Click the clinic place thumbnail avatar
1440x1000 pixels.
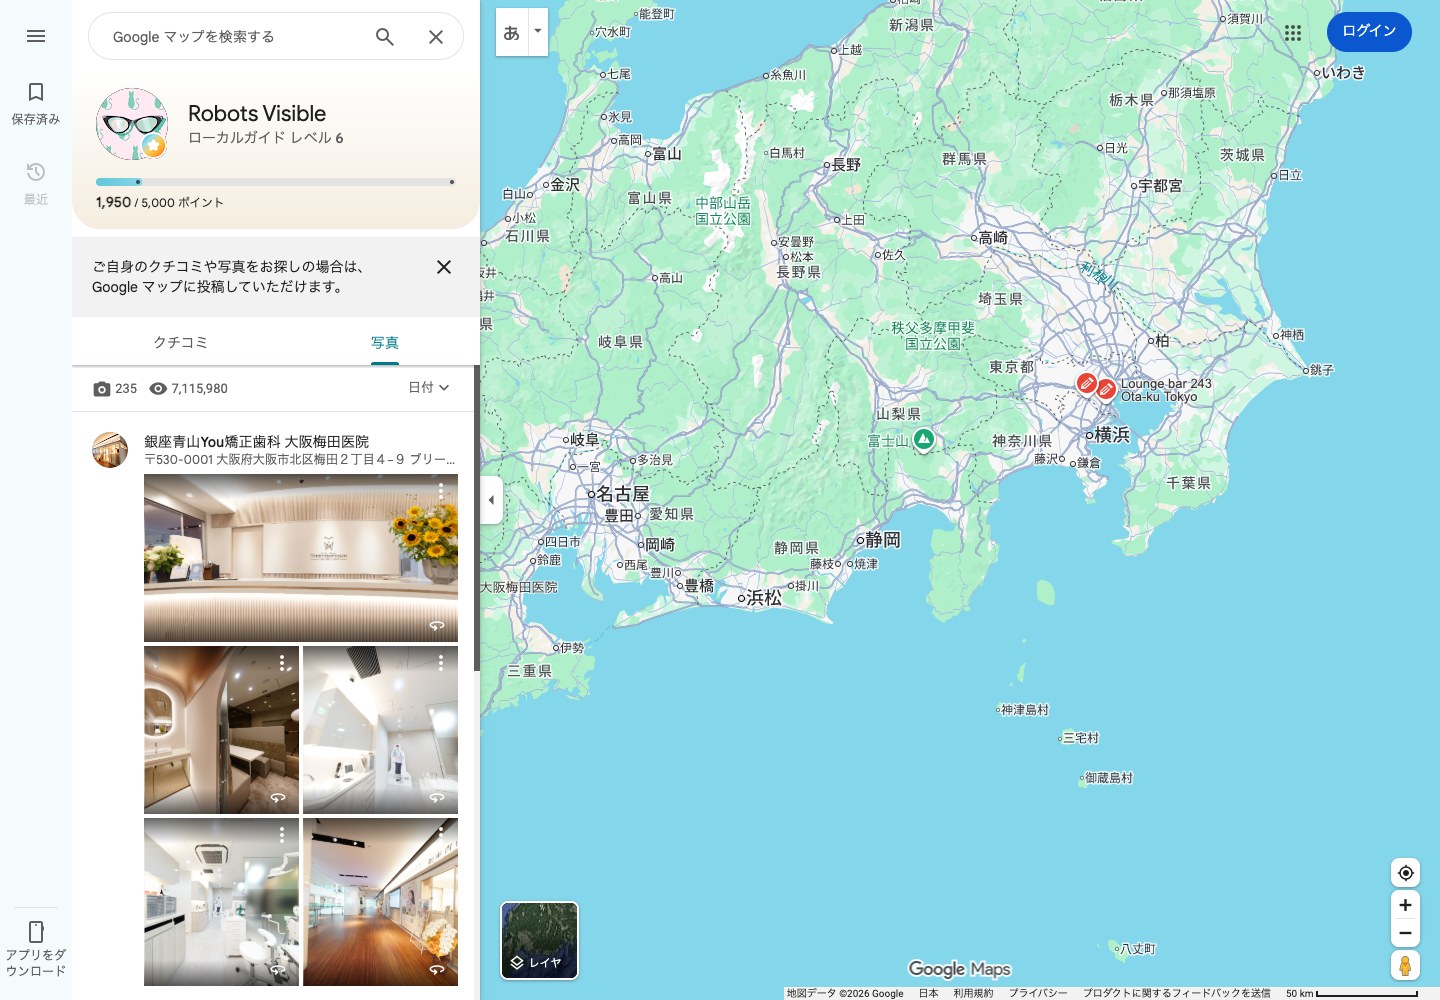coord(110,450)
